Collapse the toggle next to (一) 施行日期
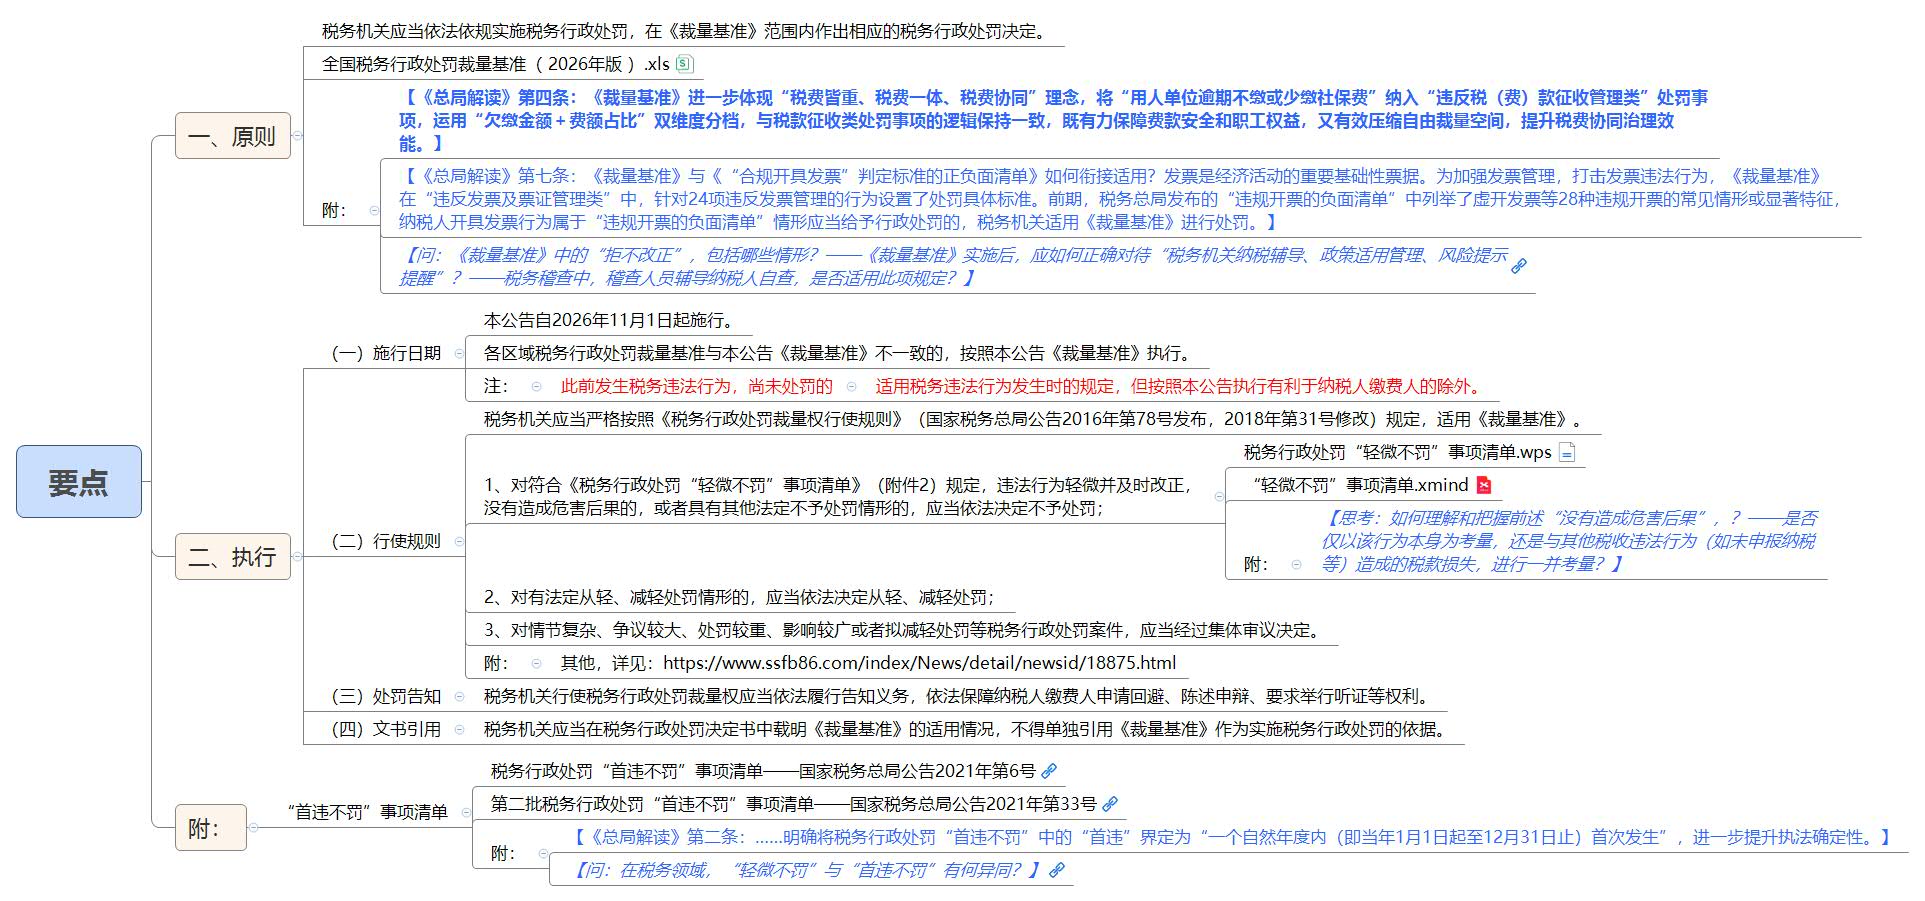Screen dimensions: 1925x901 click(459, 353)
